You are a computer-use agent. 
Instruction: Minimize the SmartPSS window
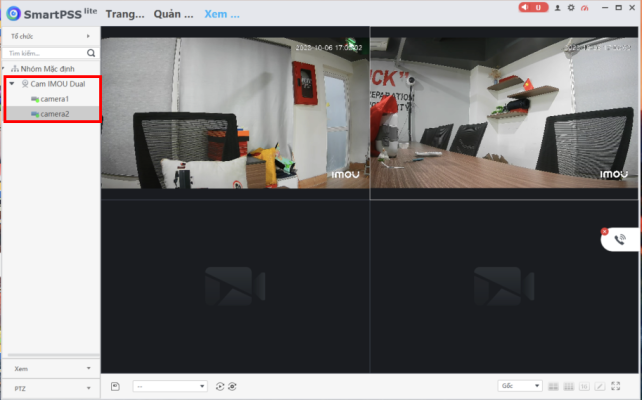click(x=605, y=8)
